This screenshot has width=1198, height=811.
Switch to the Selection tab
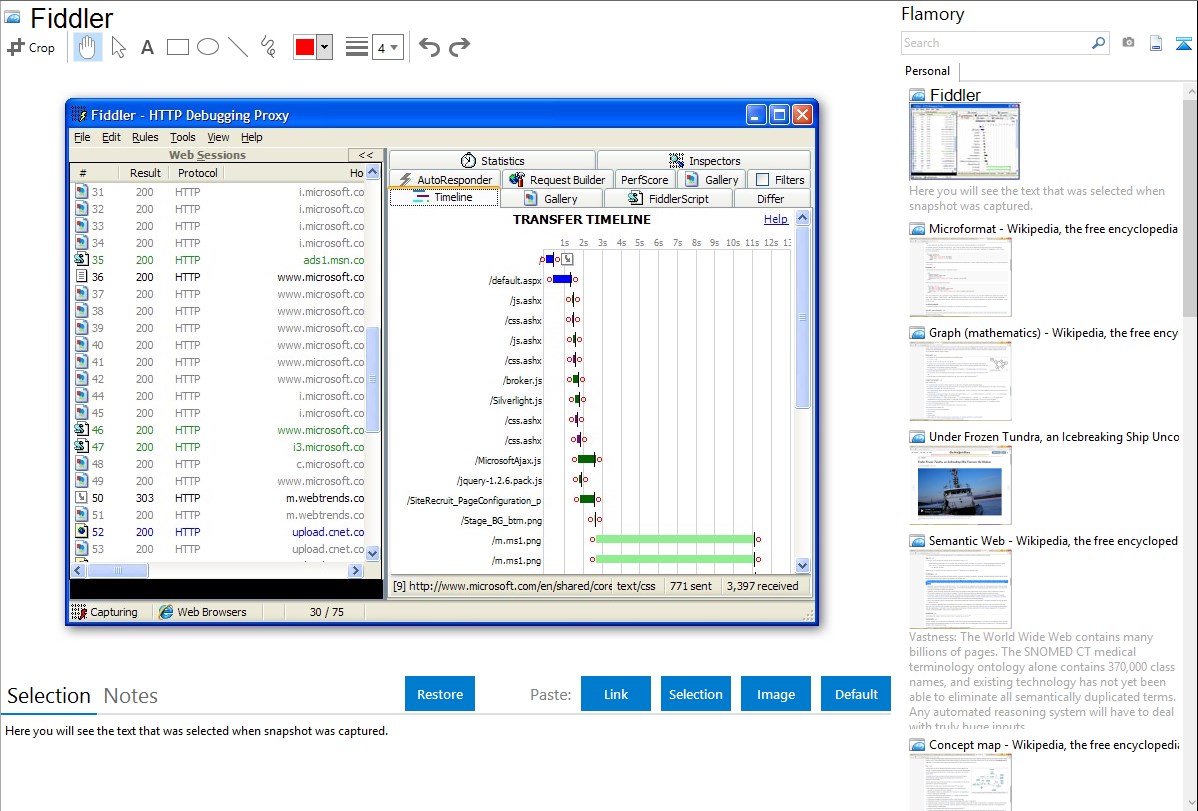49,696
